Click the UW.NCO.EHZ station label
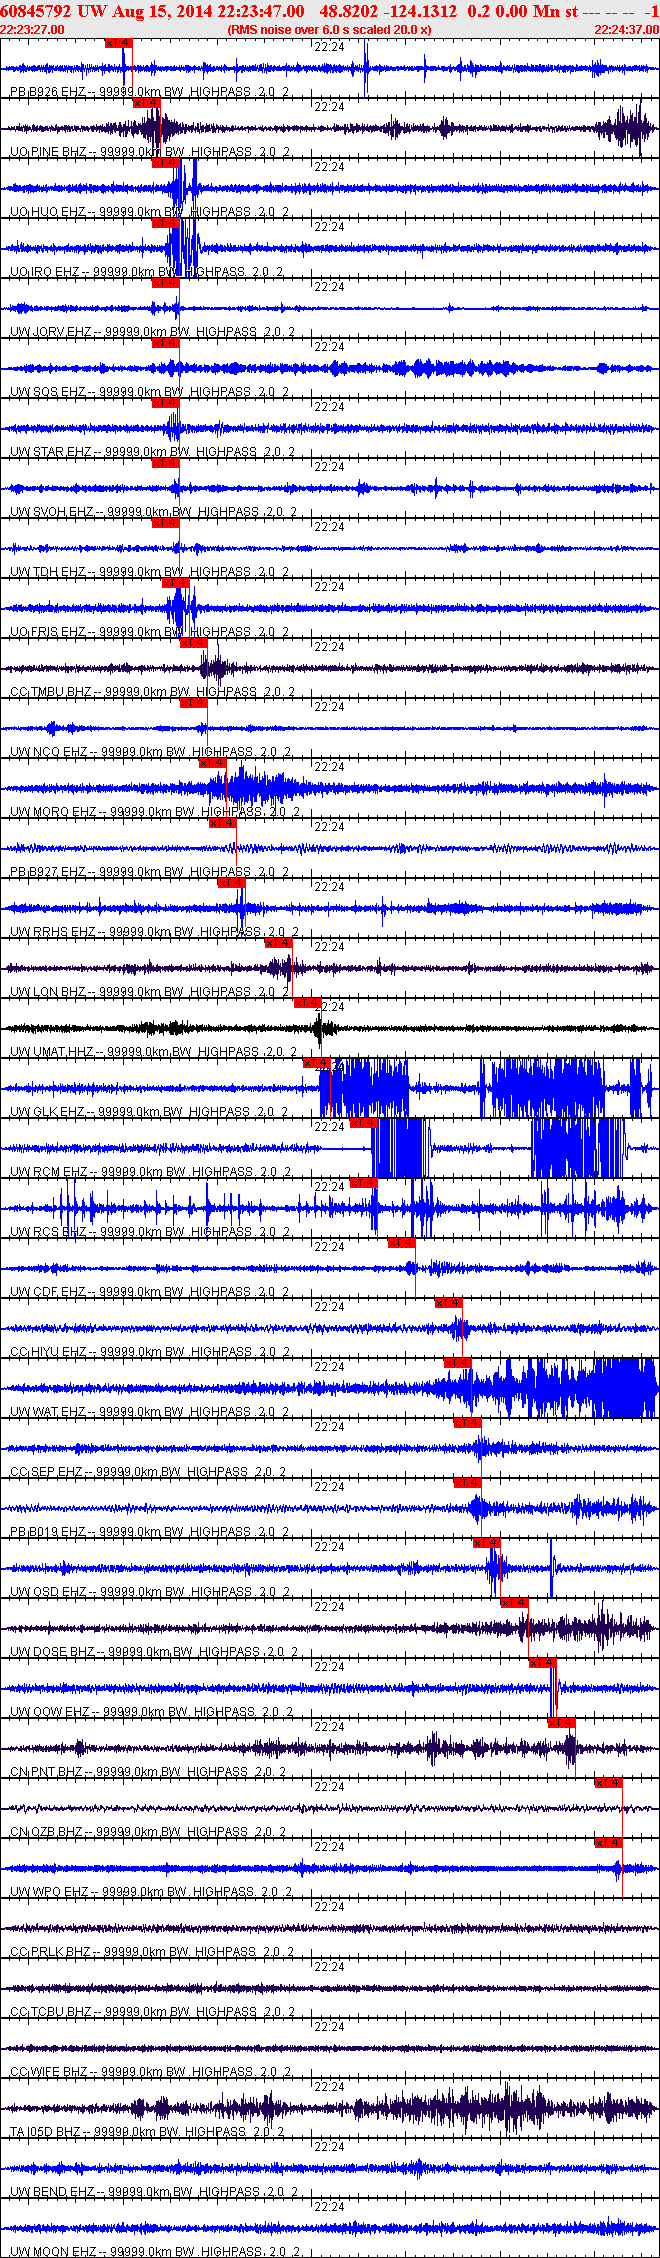This screenshot has height=2258, width=660. (150, 752)
